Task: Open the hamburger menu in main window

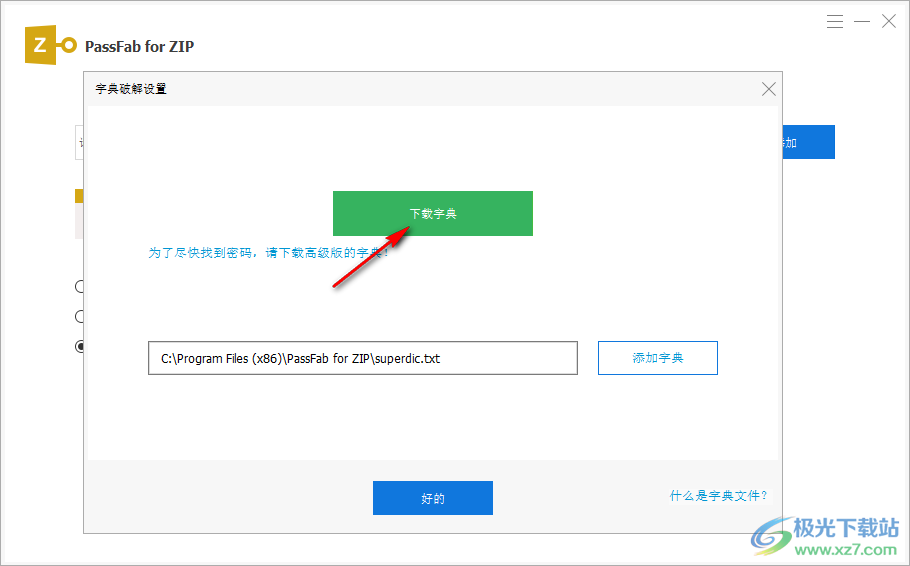Action: (x=835, y=21)
